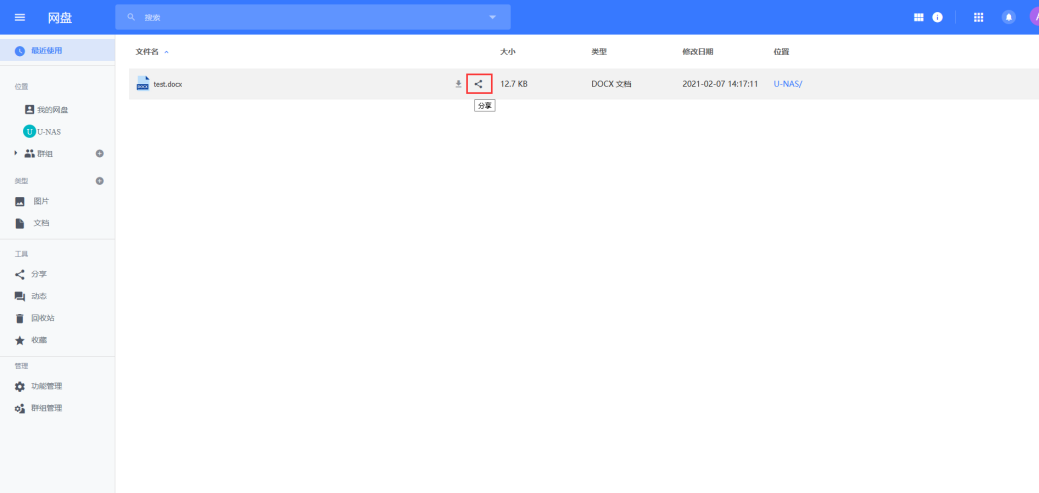The height and width of the screenshot is (493, 1039).
Task: Open the user avatar menu
Action: coord(1034,17)
